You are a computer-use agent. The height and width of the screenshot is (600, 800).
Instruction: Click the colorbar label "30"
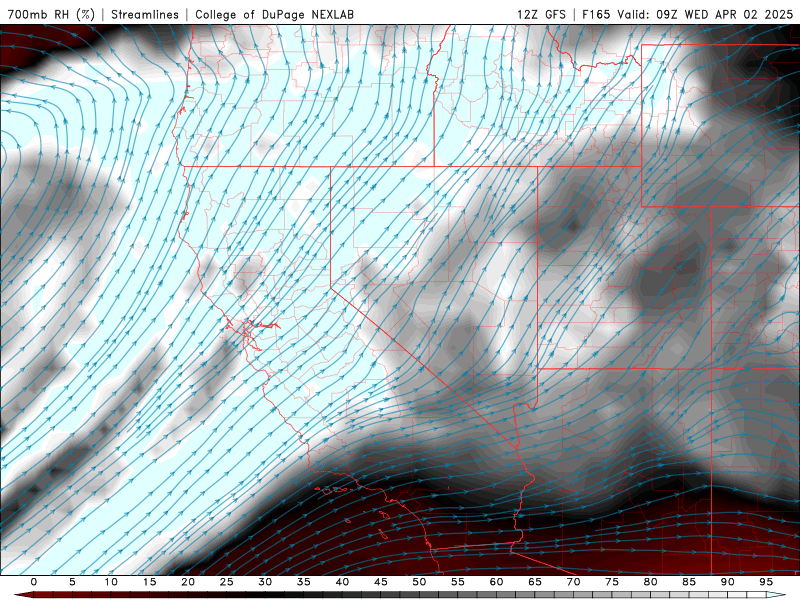pos(265,582)
